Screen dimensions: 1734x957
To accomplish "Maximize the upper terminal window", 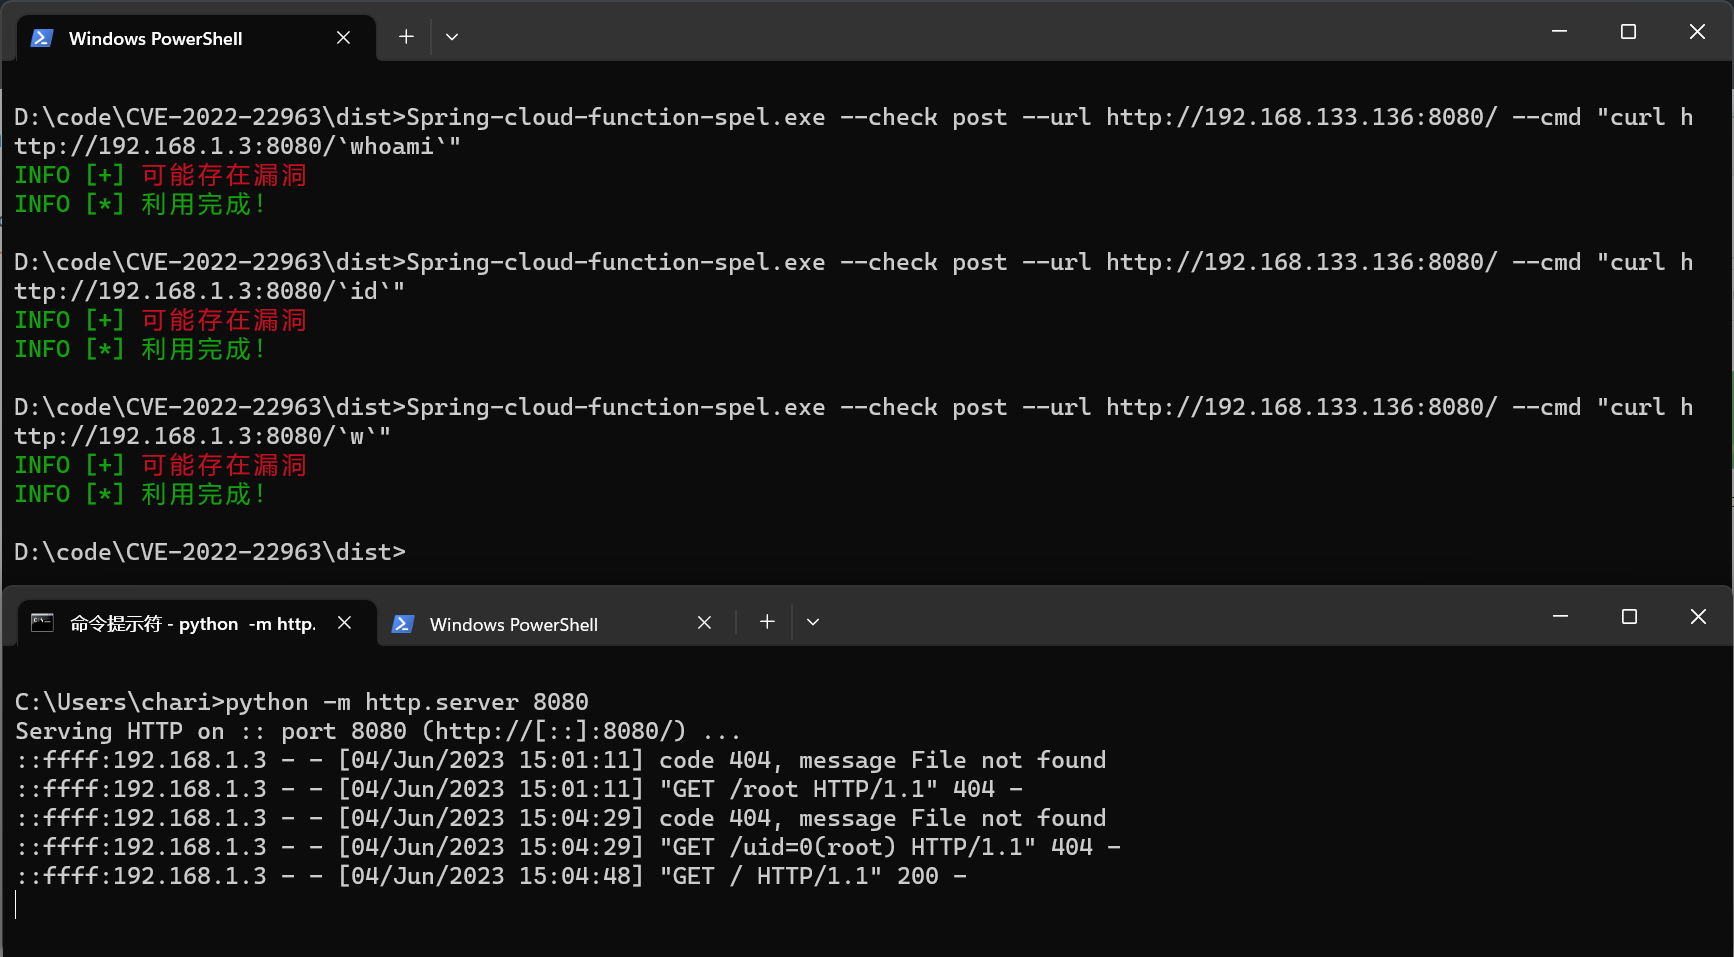I will [x=1628, y=32].
